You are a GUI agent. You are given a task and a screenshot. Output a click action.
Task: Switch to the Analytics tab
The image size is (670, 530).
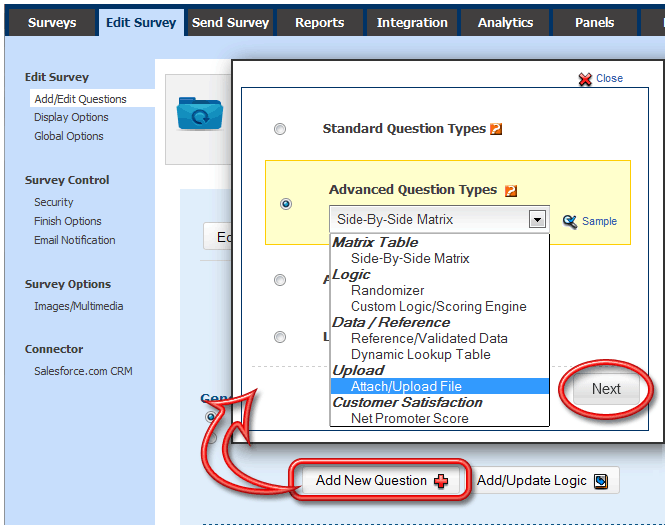[x=505, y=22]
